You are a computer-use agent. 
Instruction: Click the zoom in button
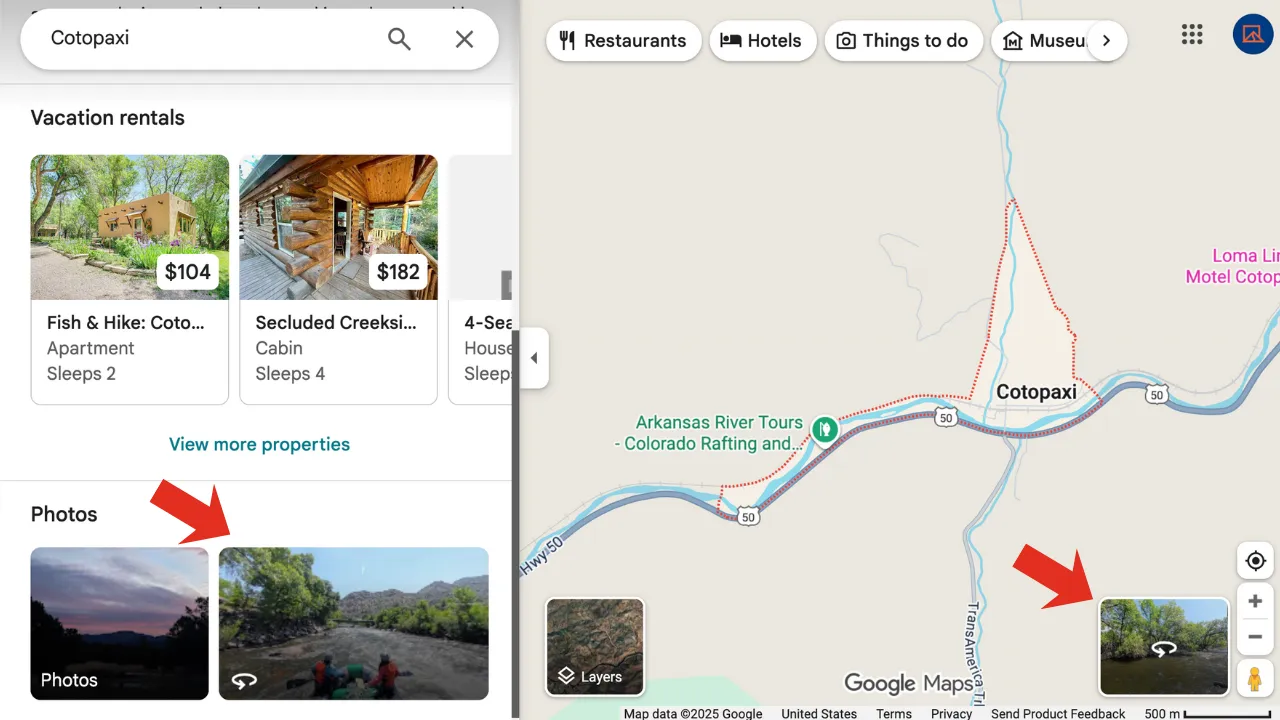pos(1254,601)
